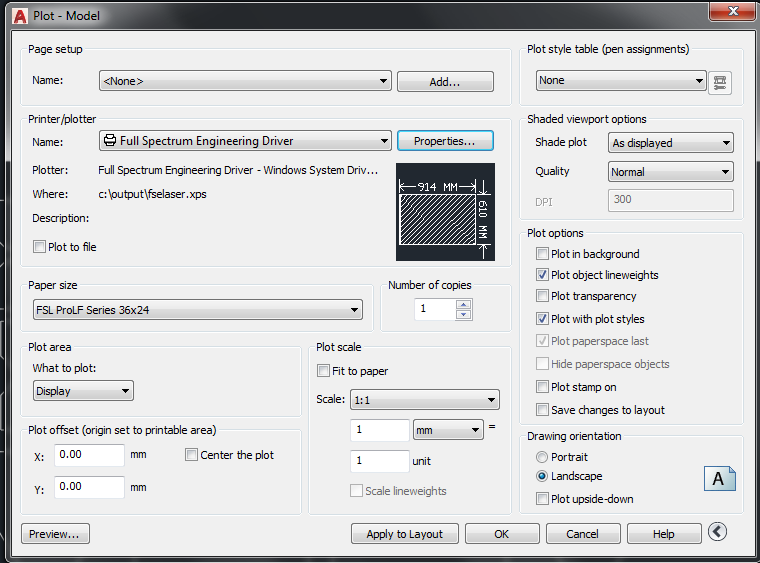Click the Y plot offset field
The width and height of the screenshot is (760, 563).
click(89, 487)
